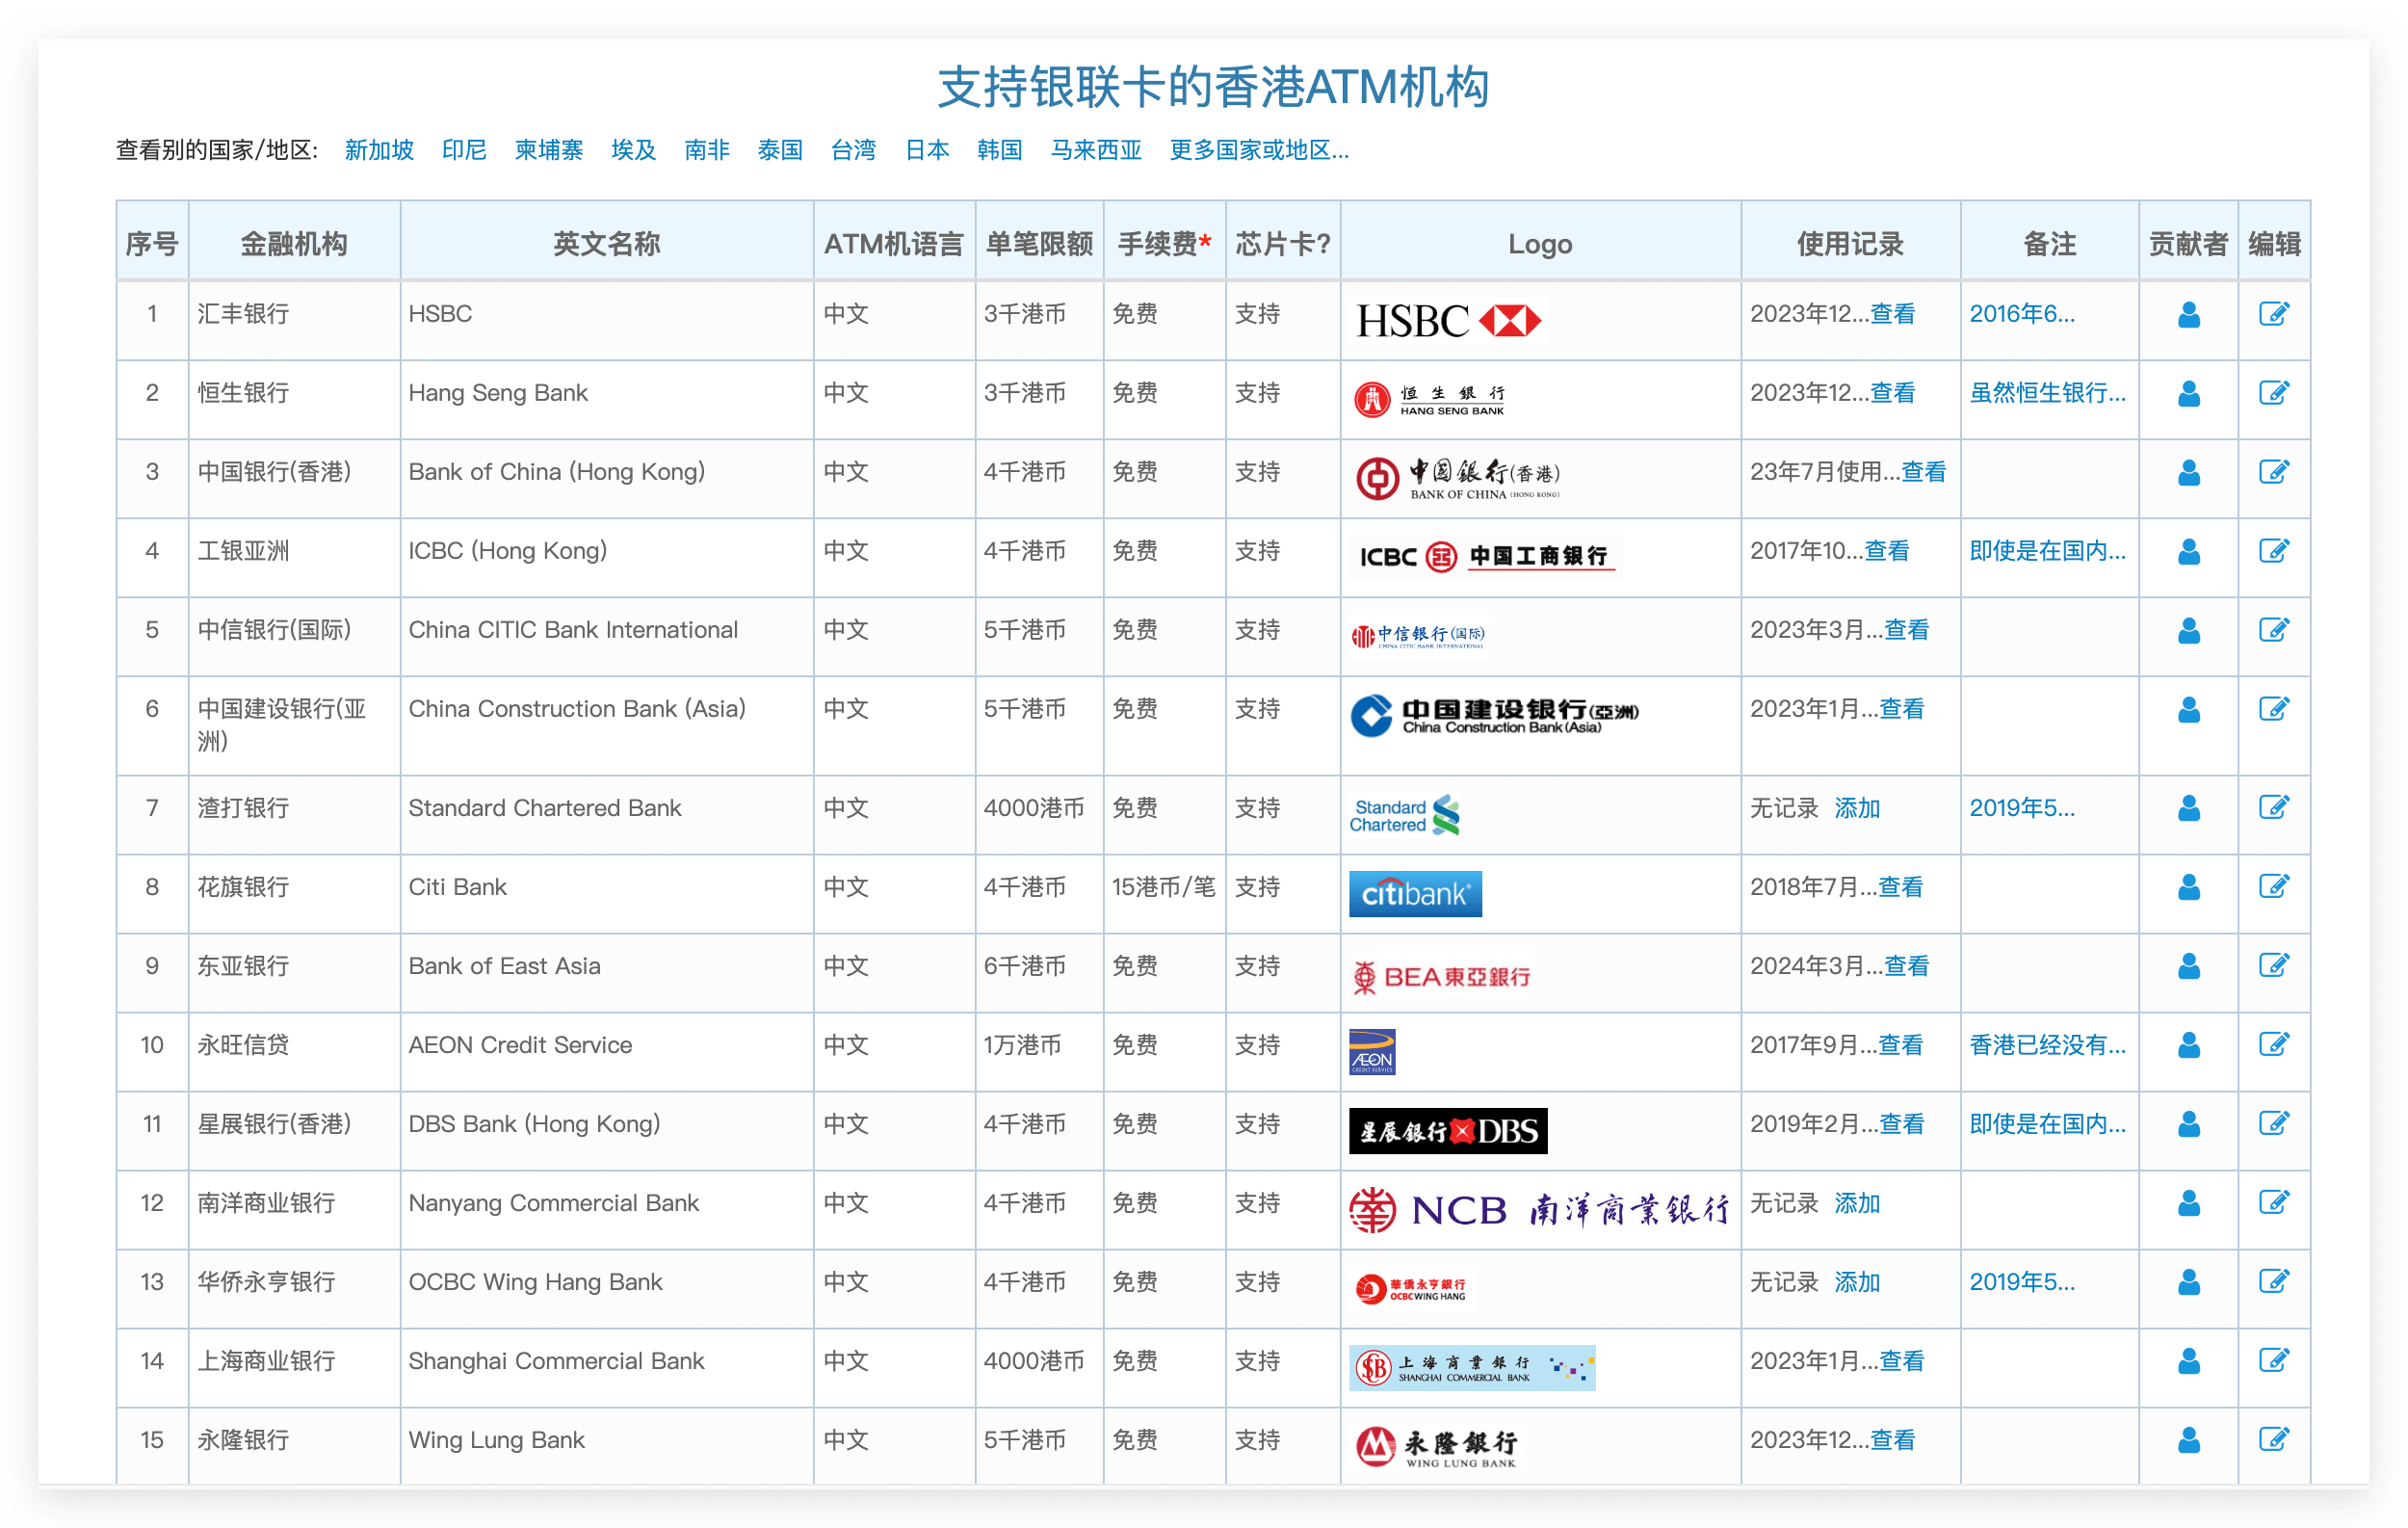This screenshot has width=2408, height=1528.
Task: Click the citibank logo image
Action: click(1415, 894)
